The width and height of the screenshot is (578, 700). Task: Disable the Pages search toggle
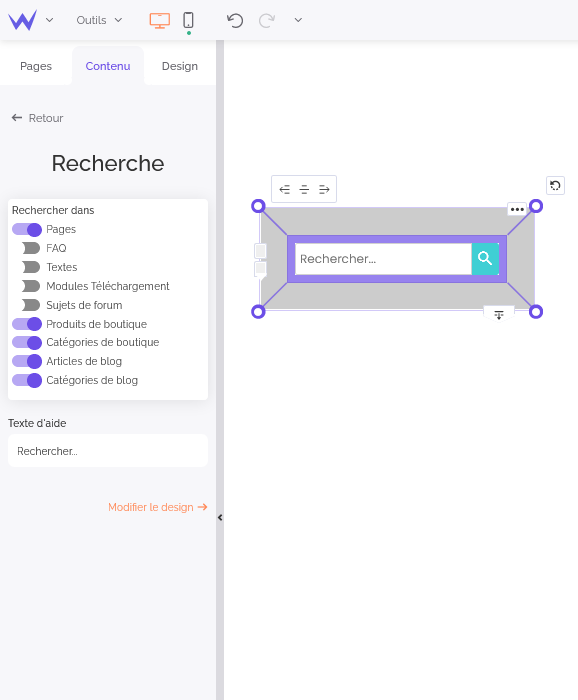(27, 229)
